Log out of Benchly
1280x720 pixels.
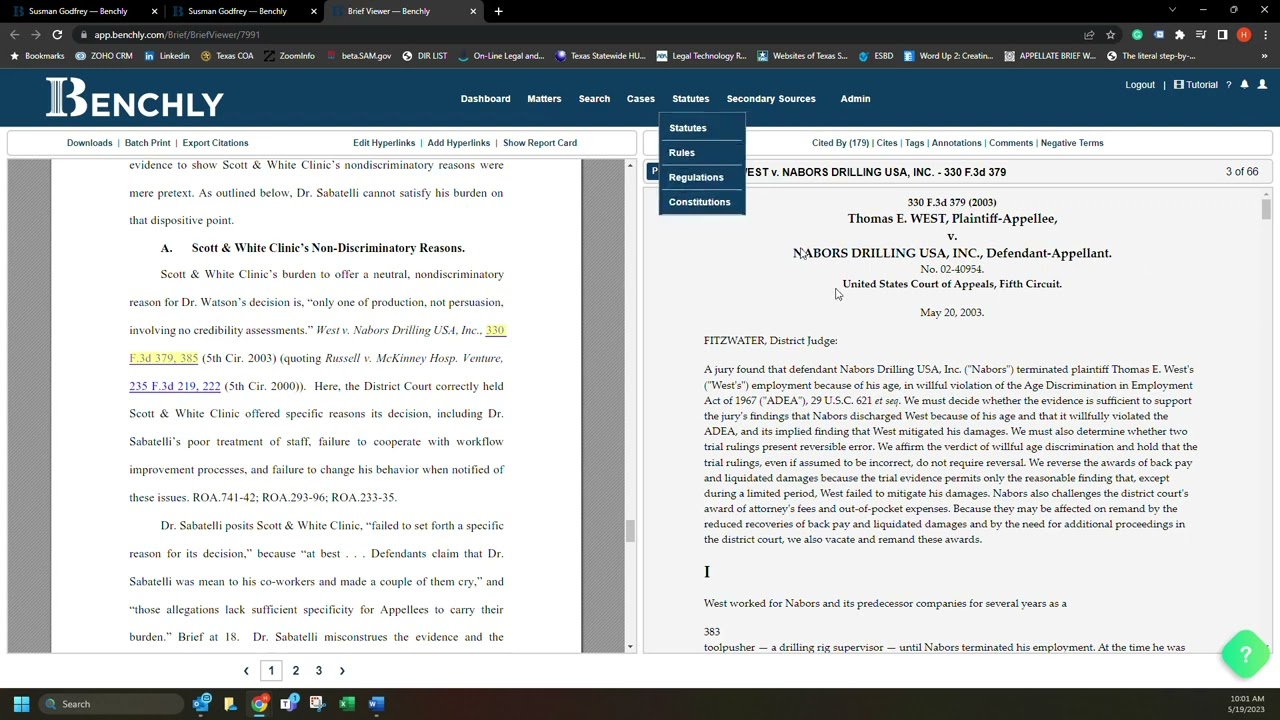tap(1140, 85)
